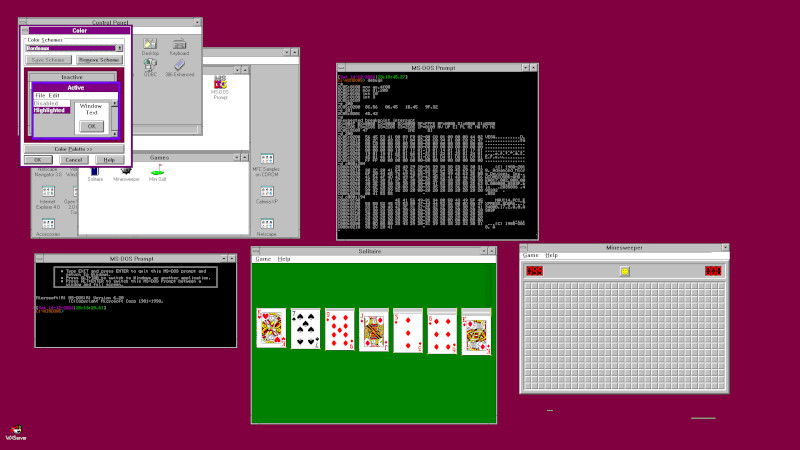This screenshot has width=800, height=450.
Task: Select the Mini Golf game icon
Action: (158, 171)
